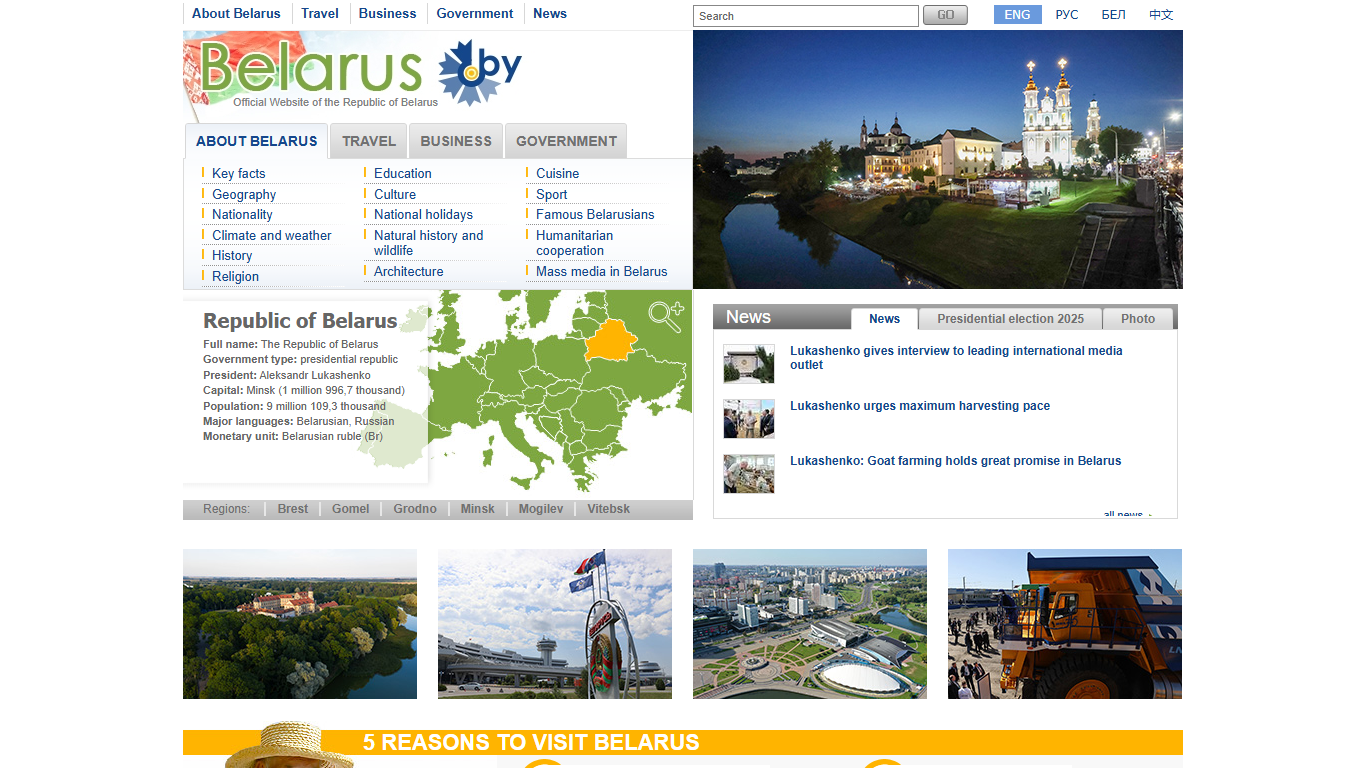Click the 5 Reasons to Visit Belarus banner

tap(683, 743)
